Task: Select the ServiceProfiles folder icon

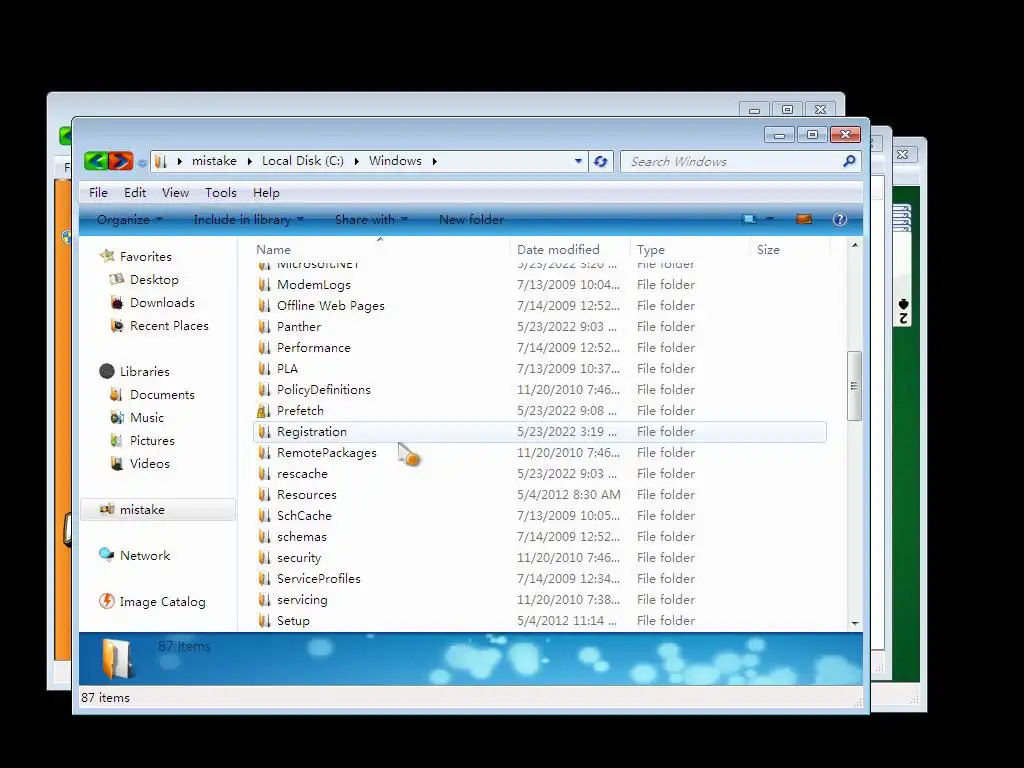Action: 264,579
